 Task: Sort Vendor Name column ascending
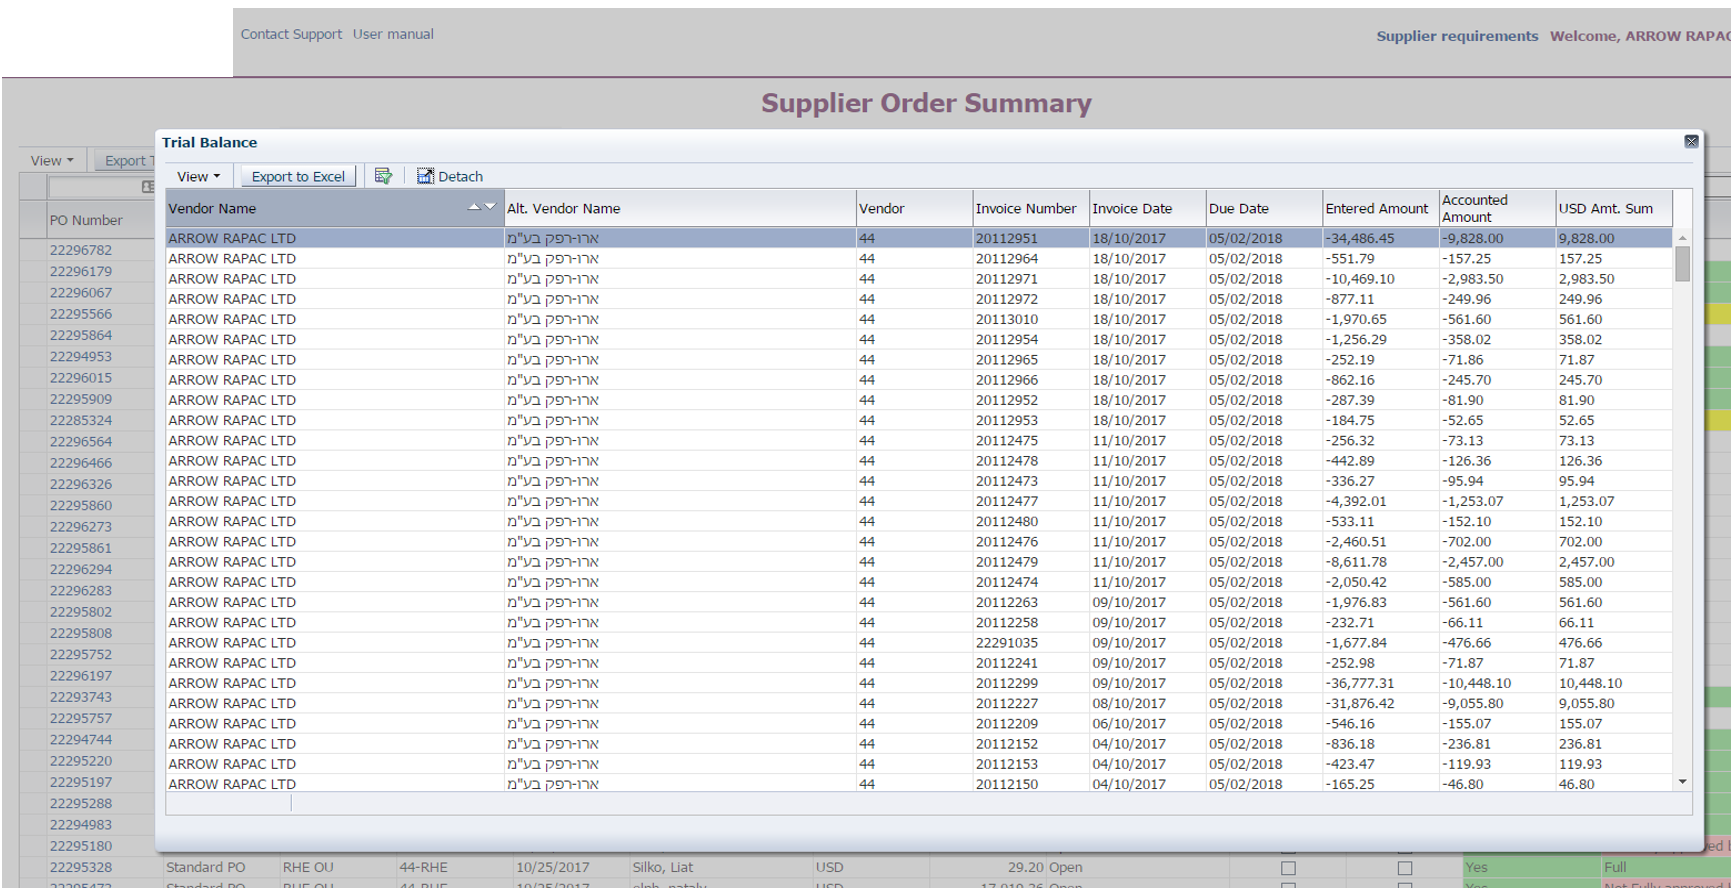pos(474,207)
